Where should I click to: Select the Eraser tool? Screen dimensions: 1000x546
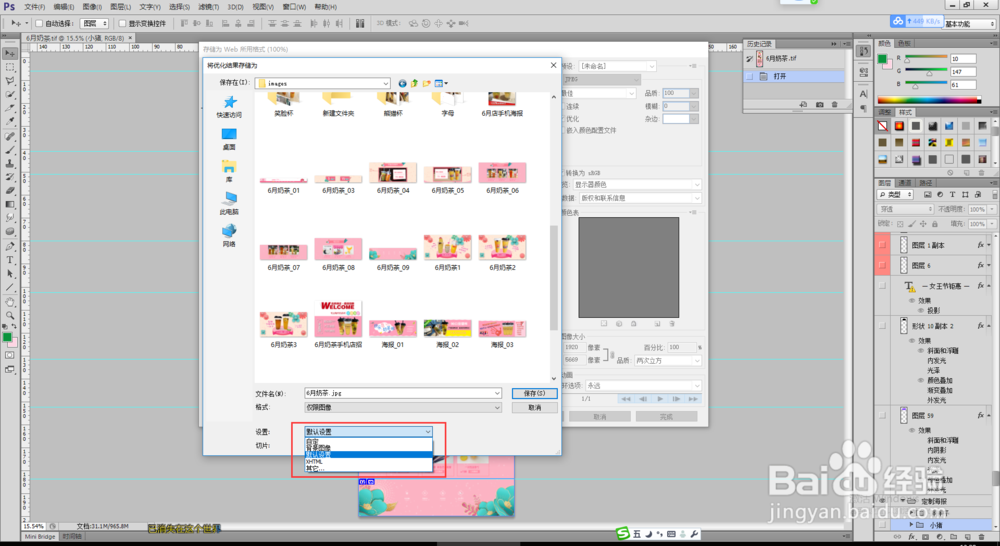point(10,191)
